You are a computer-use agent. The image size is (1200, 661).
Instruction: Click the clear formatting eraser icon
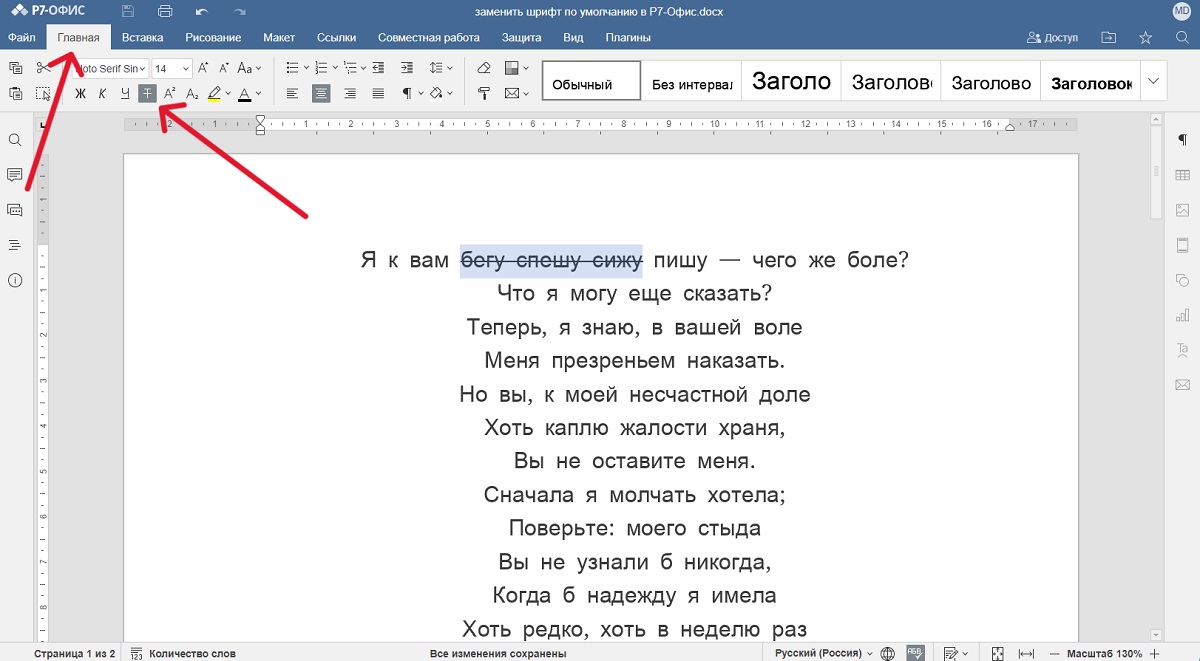[484, 68]
